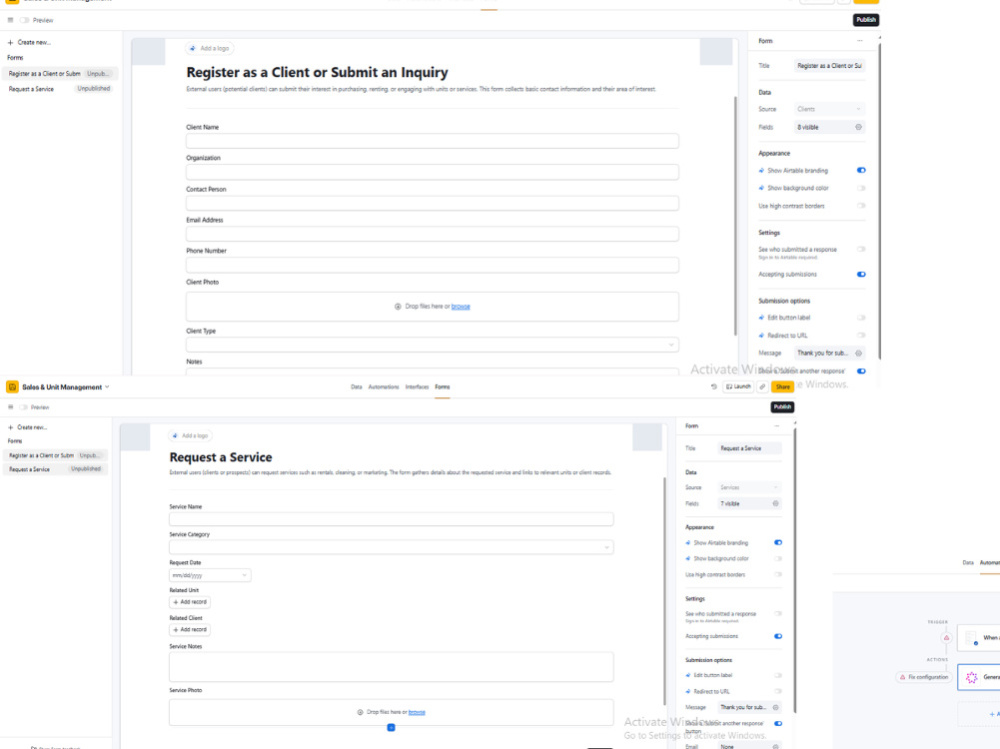Switch to the Automations tab in the header
The height and width of the screenshot is (749, 1000).
(x=383, y=387)
